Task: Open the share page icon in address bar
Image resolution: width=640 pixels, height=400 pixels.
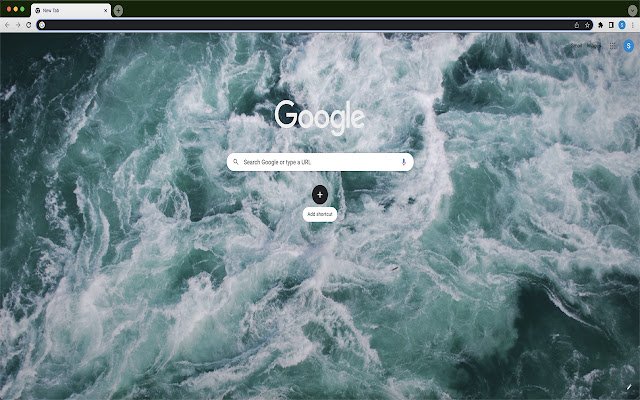Action: (x=577, y=25)
